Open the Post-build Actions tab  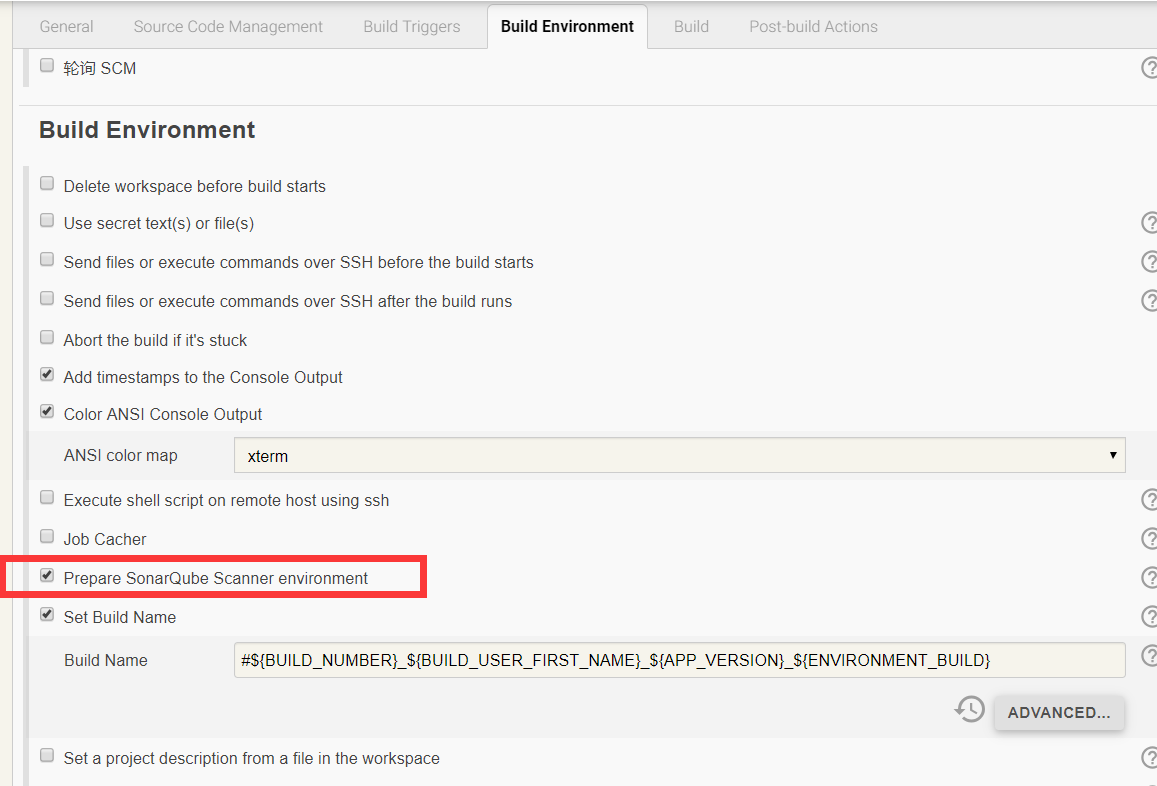point(813,27)
